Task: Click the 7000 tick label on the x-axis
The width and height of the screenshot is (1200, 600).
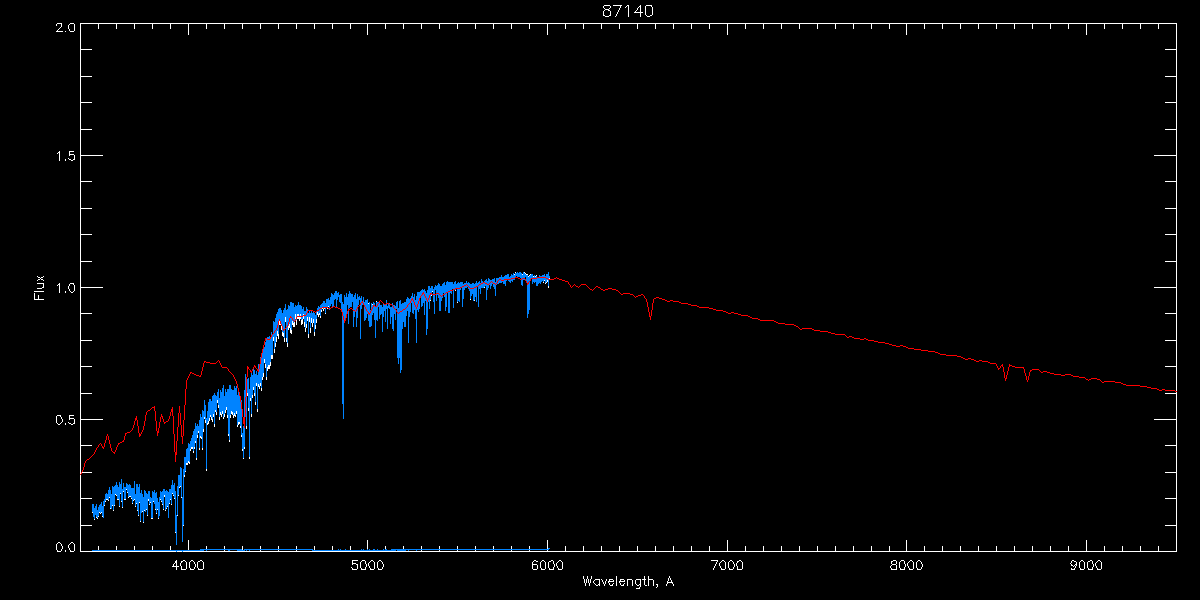Action: click(727, 564)
